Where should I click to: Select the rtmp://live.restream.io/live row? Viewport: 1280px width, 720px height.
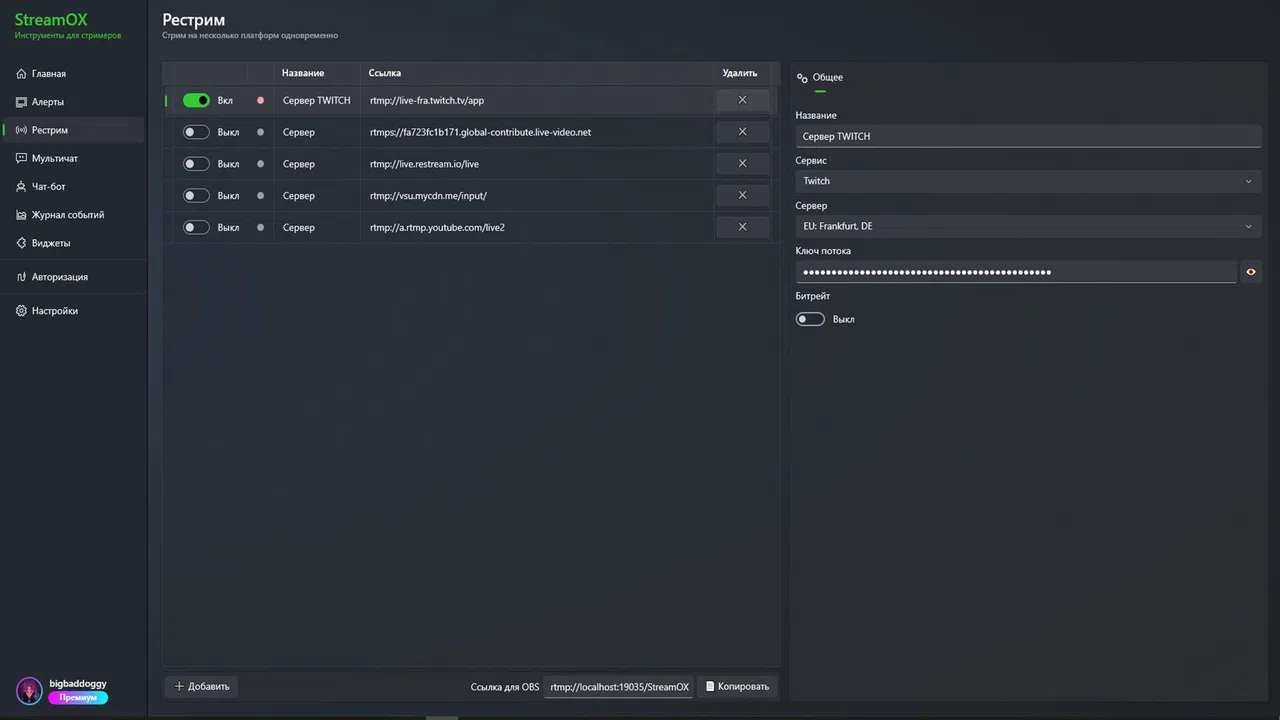pyautogui.click(x=471, y=164)
